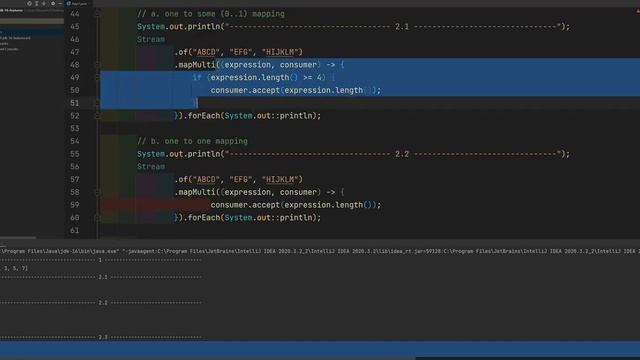Click '2.1' separator line in console output
The image size is (640, 360).
[x=101, y=277]
